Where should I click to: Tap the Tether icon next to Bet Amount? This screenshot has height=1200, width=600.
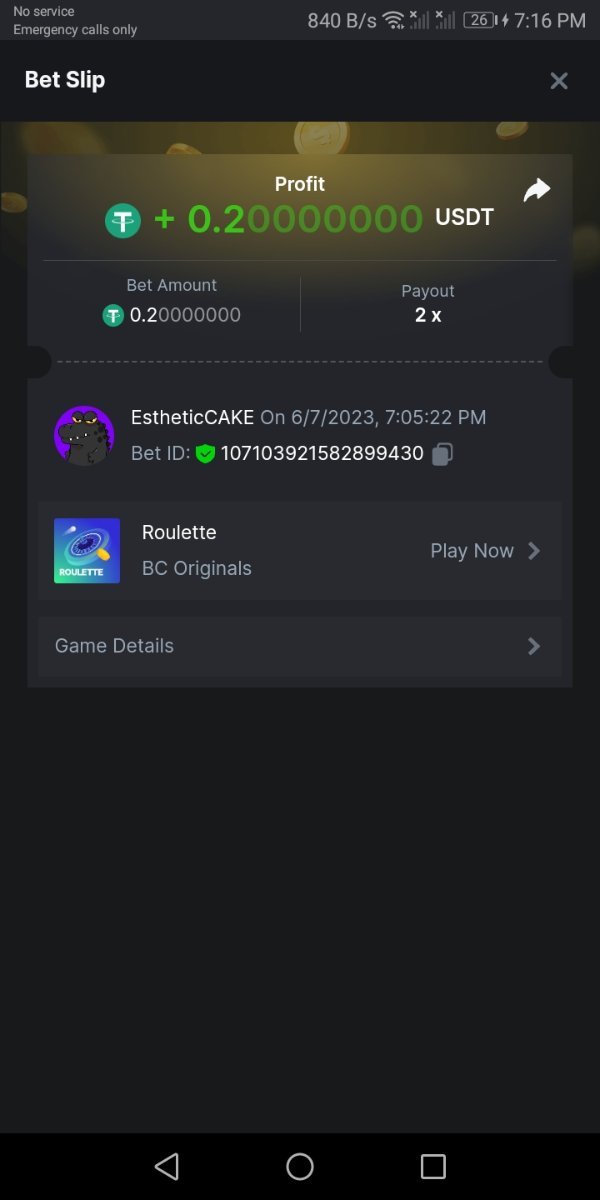point(113,316)
